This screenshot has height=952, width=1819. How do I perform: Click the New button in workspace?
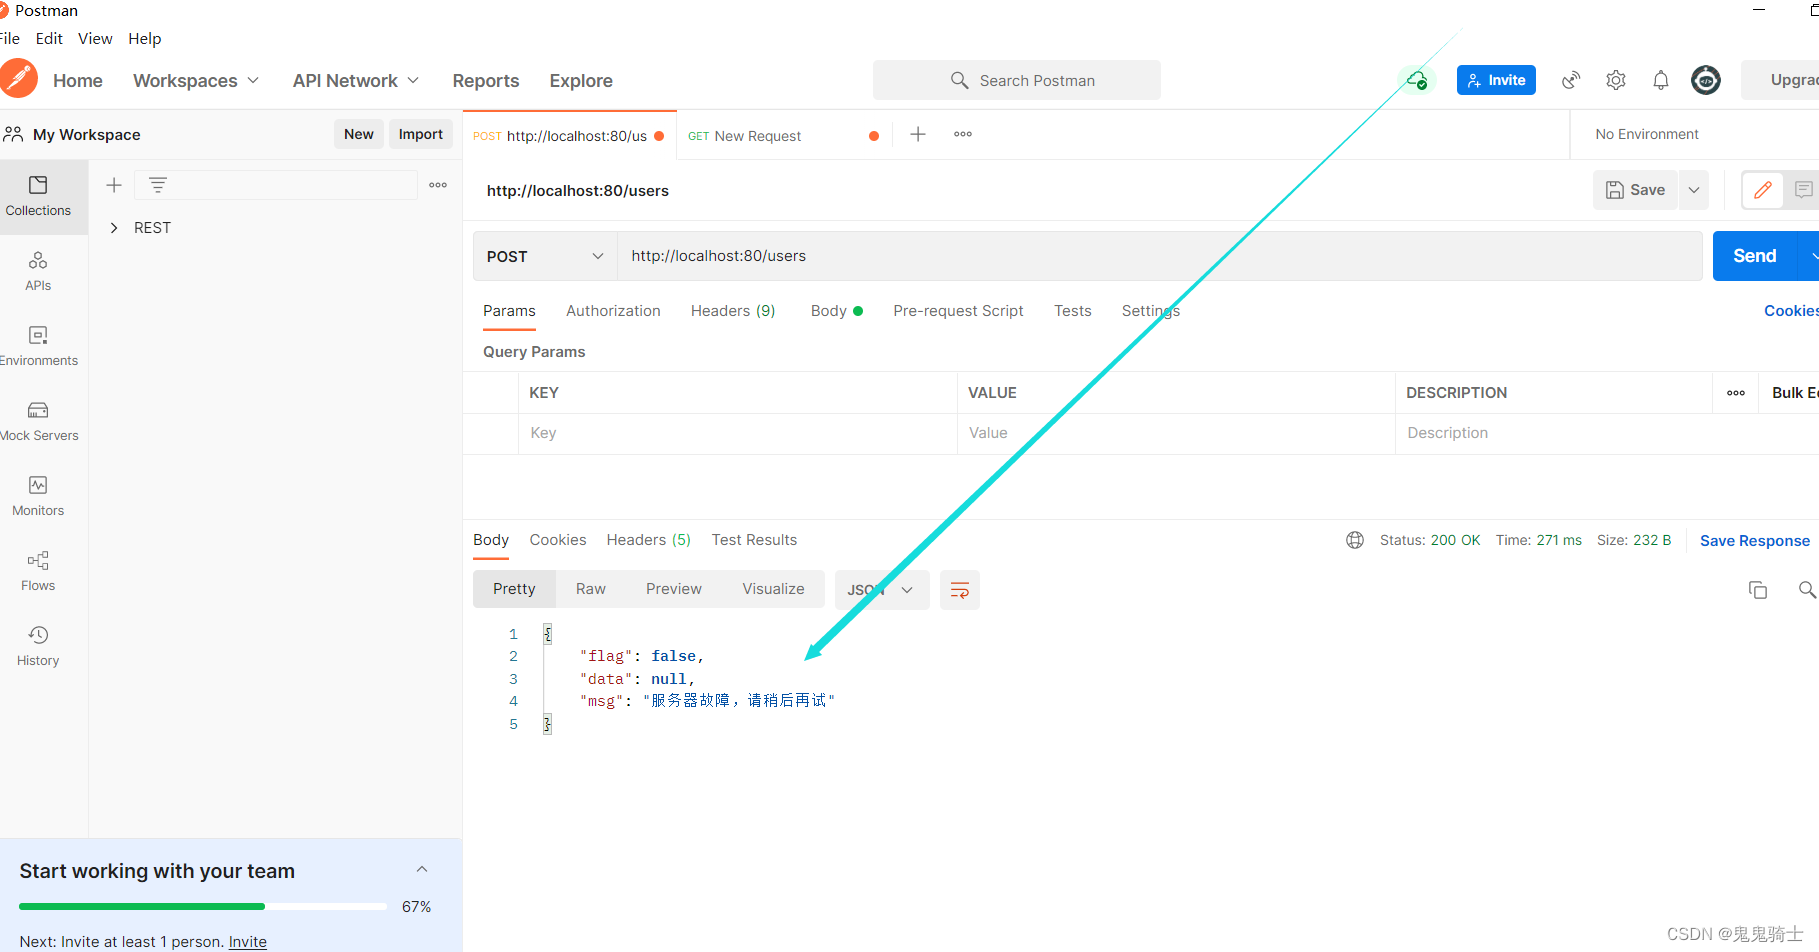(359, 134)
